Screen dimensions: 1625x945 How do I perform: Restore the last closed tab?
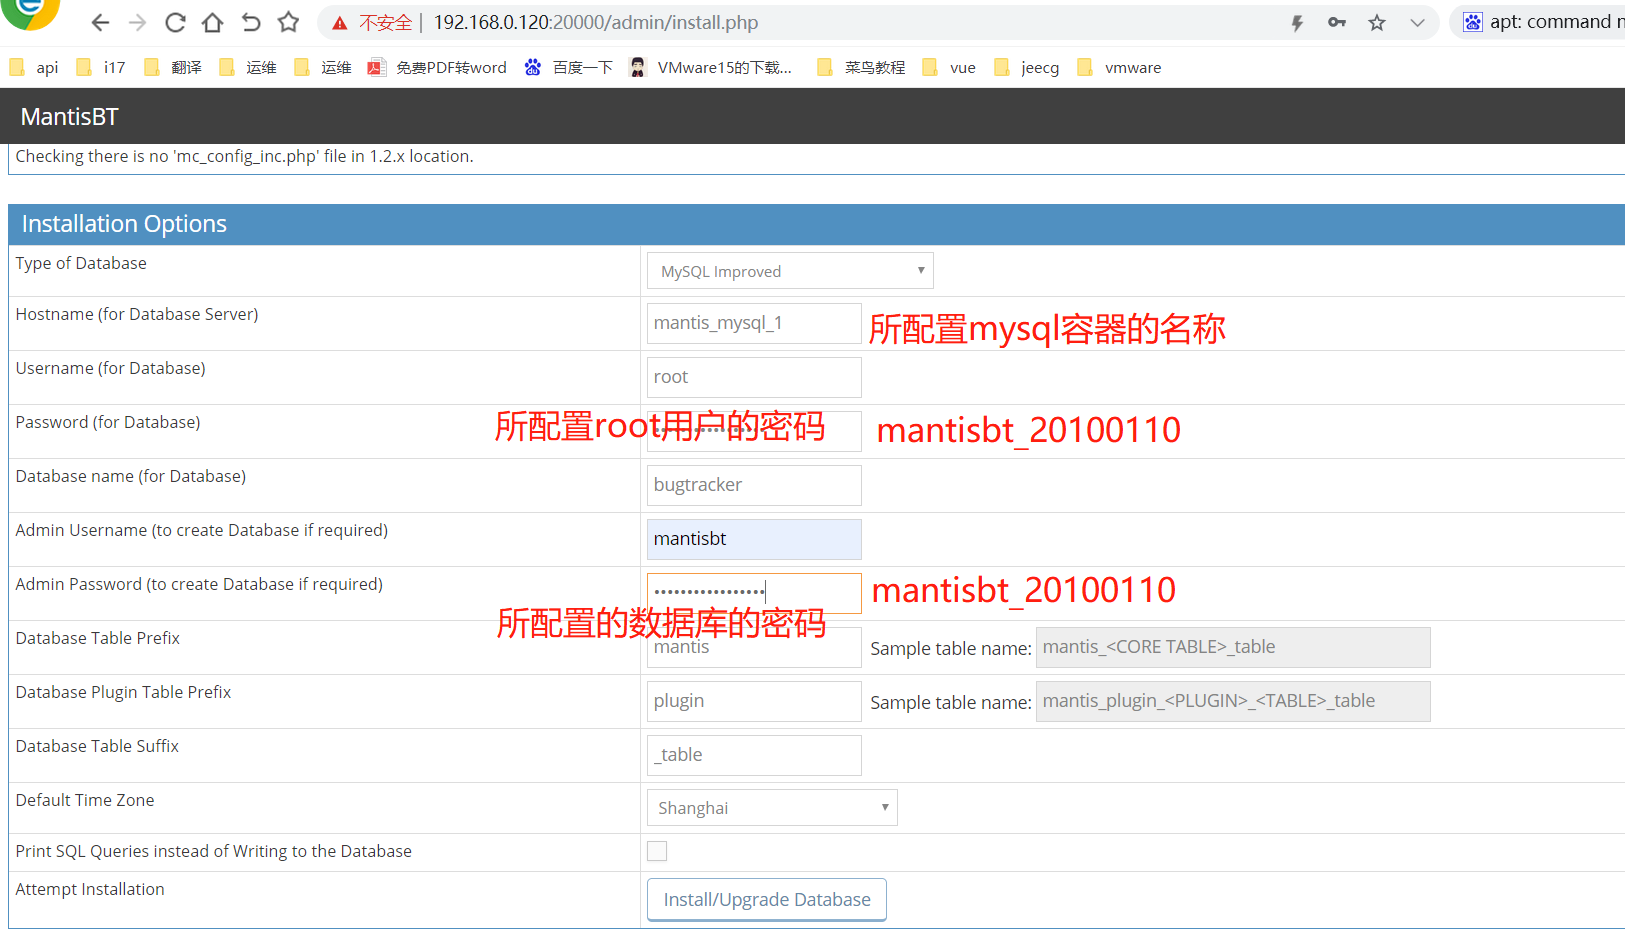pos(250,22)
